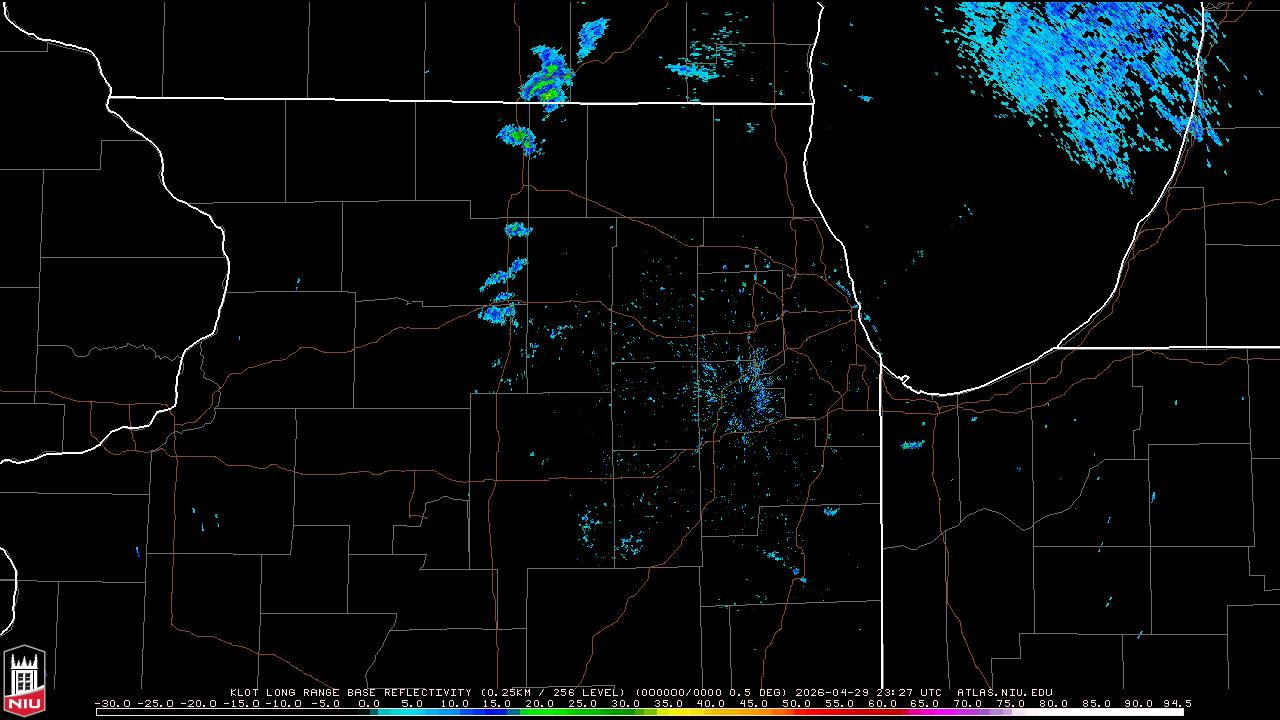Click the green storm cell south of border
Image resolution: width=1280 pixels, height=720 pixels.
(518, 136)
